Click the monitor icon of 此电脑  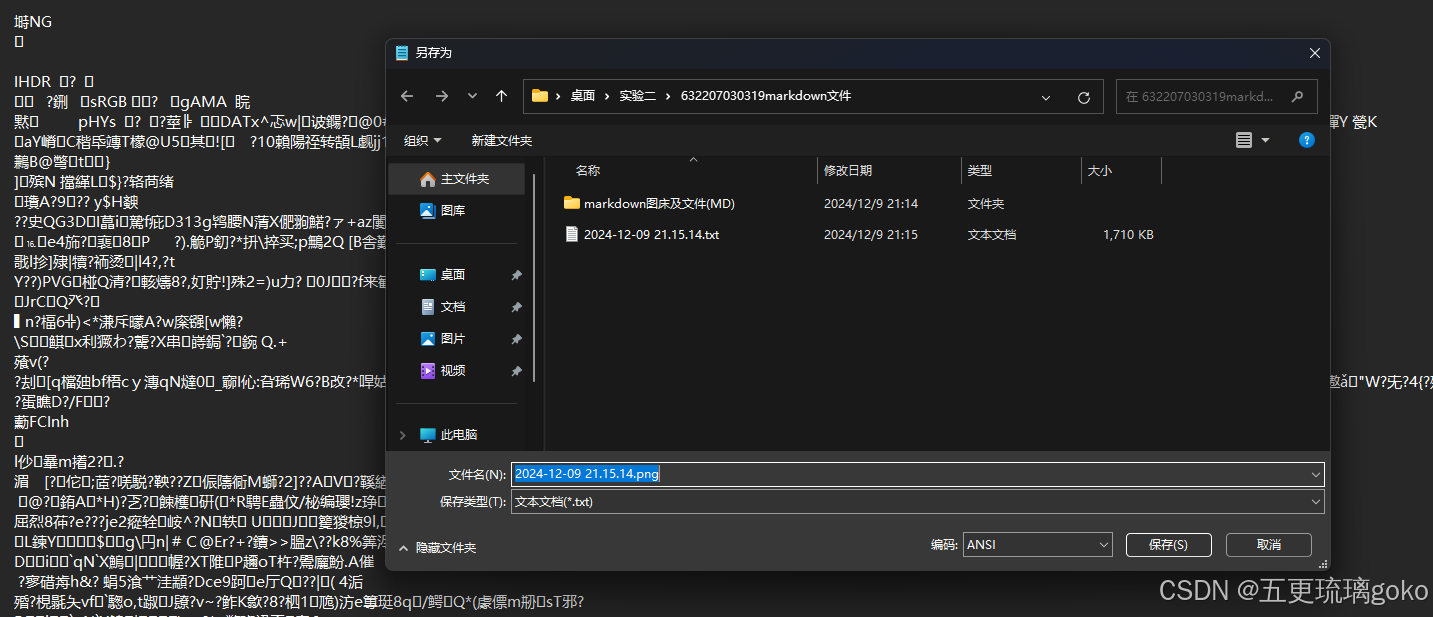click(x=427, y=435)
